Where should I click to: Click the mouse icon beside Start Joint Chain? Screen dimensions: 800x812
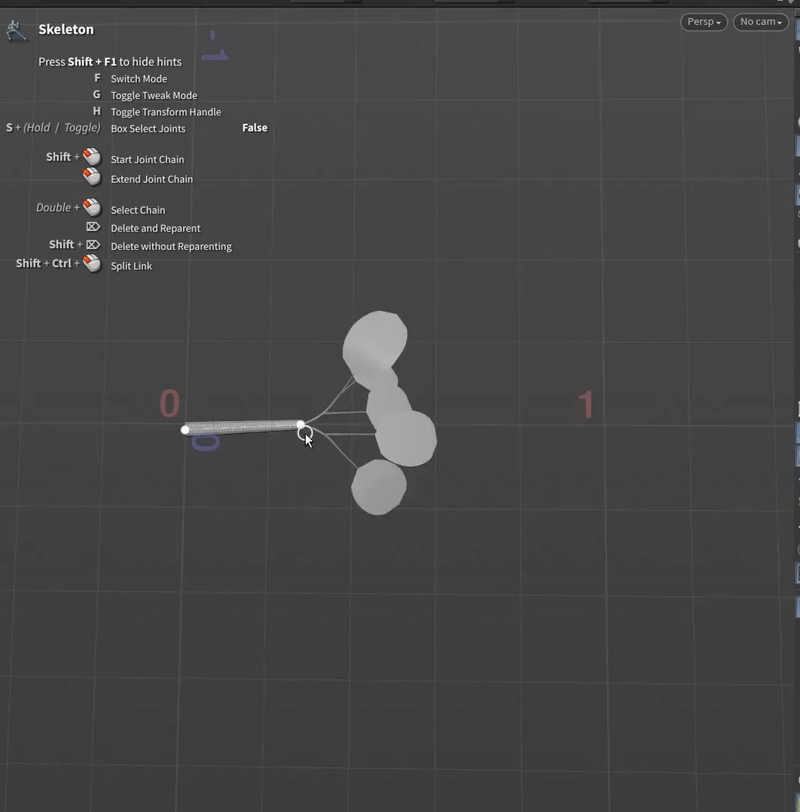point(89,157)
